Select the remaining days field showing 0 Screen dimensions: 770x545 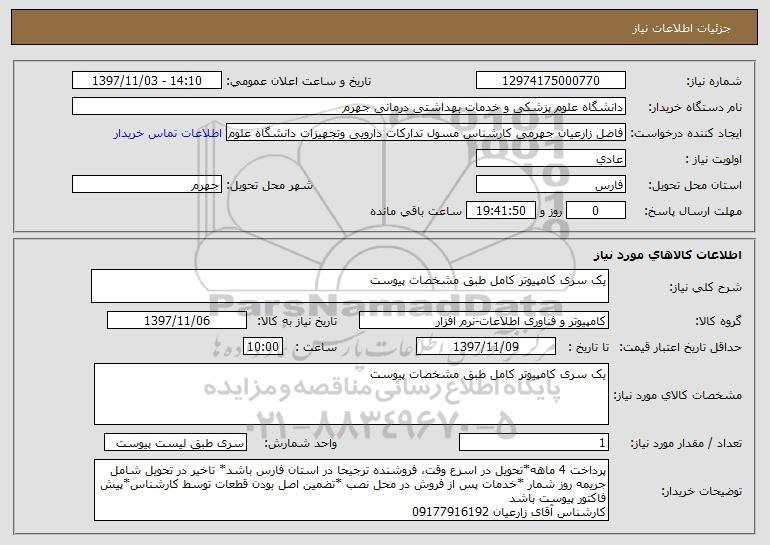pos(596,211)
